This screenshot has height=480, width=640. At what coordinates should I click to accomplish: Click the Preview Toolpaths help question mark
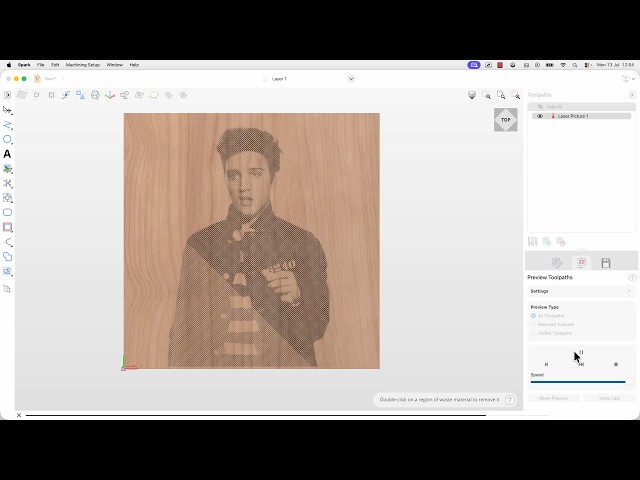[x=632, y=278]
